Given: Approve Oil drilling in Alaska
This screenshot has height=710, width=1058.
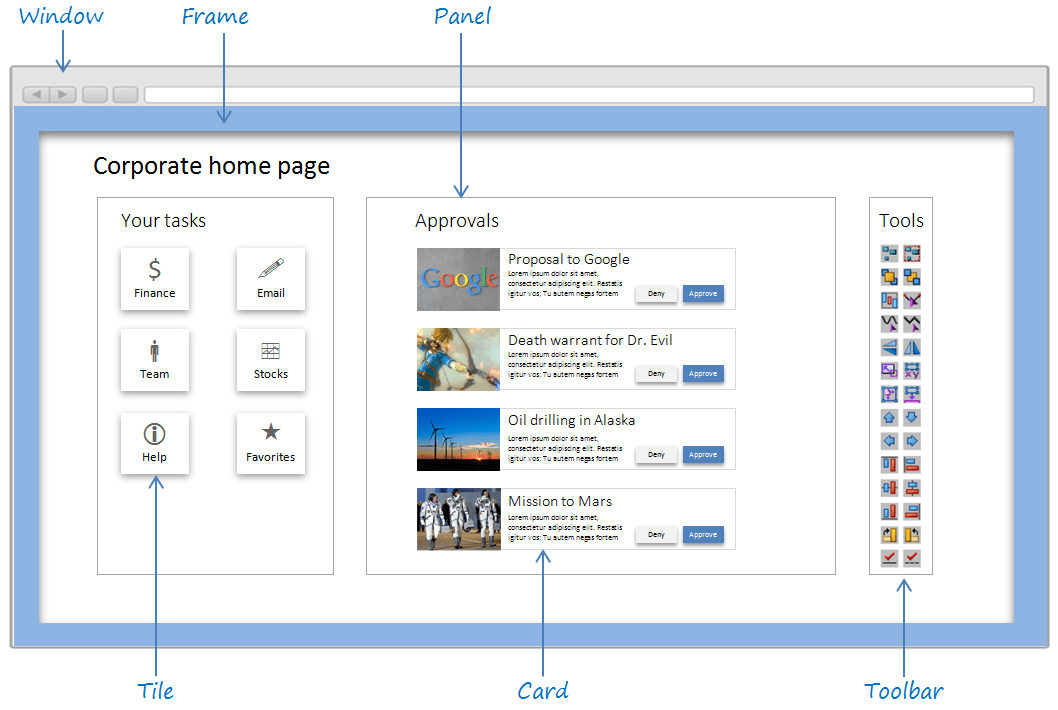Looking at the screenshot, I should coord(703,454).
